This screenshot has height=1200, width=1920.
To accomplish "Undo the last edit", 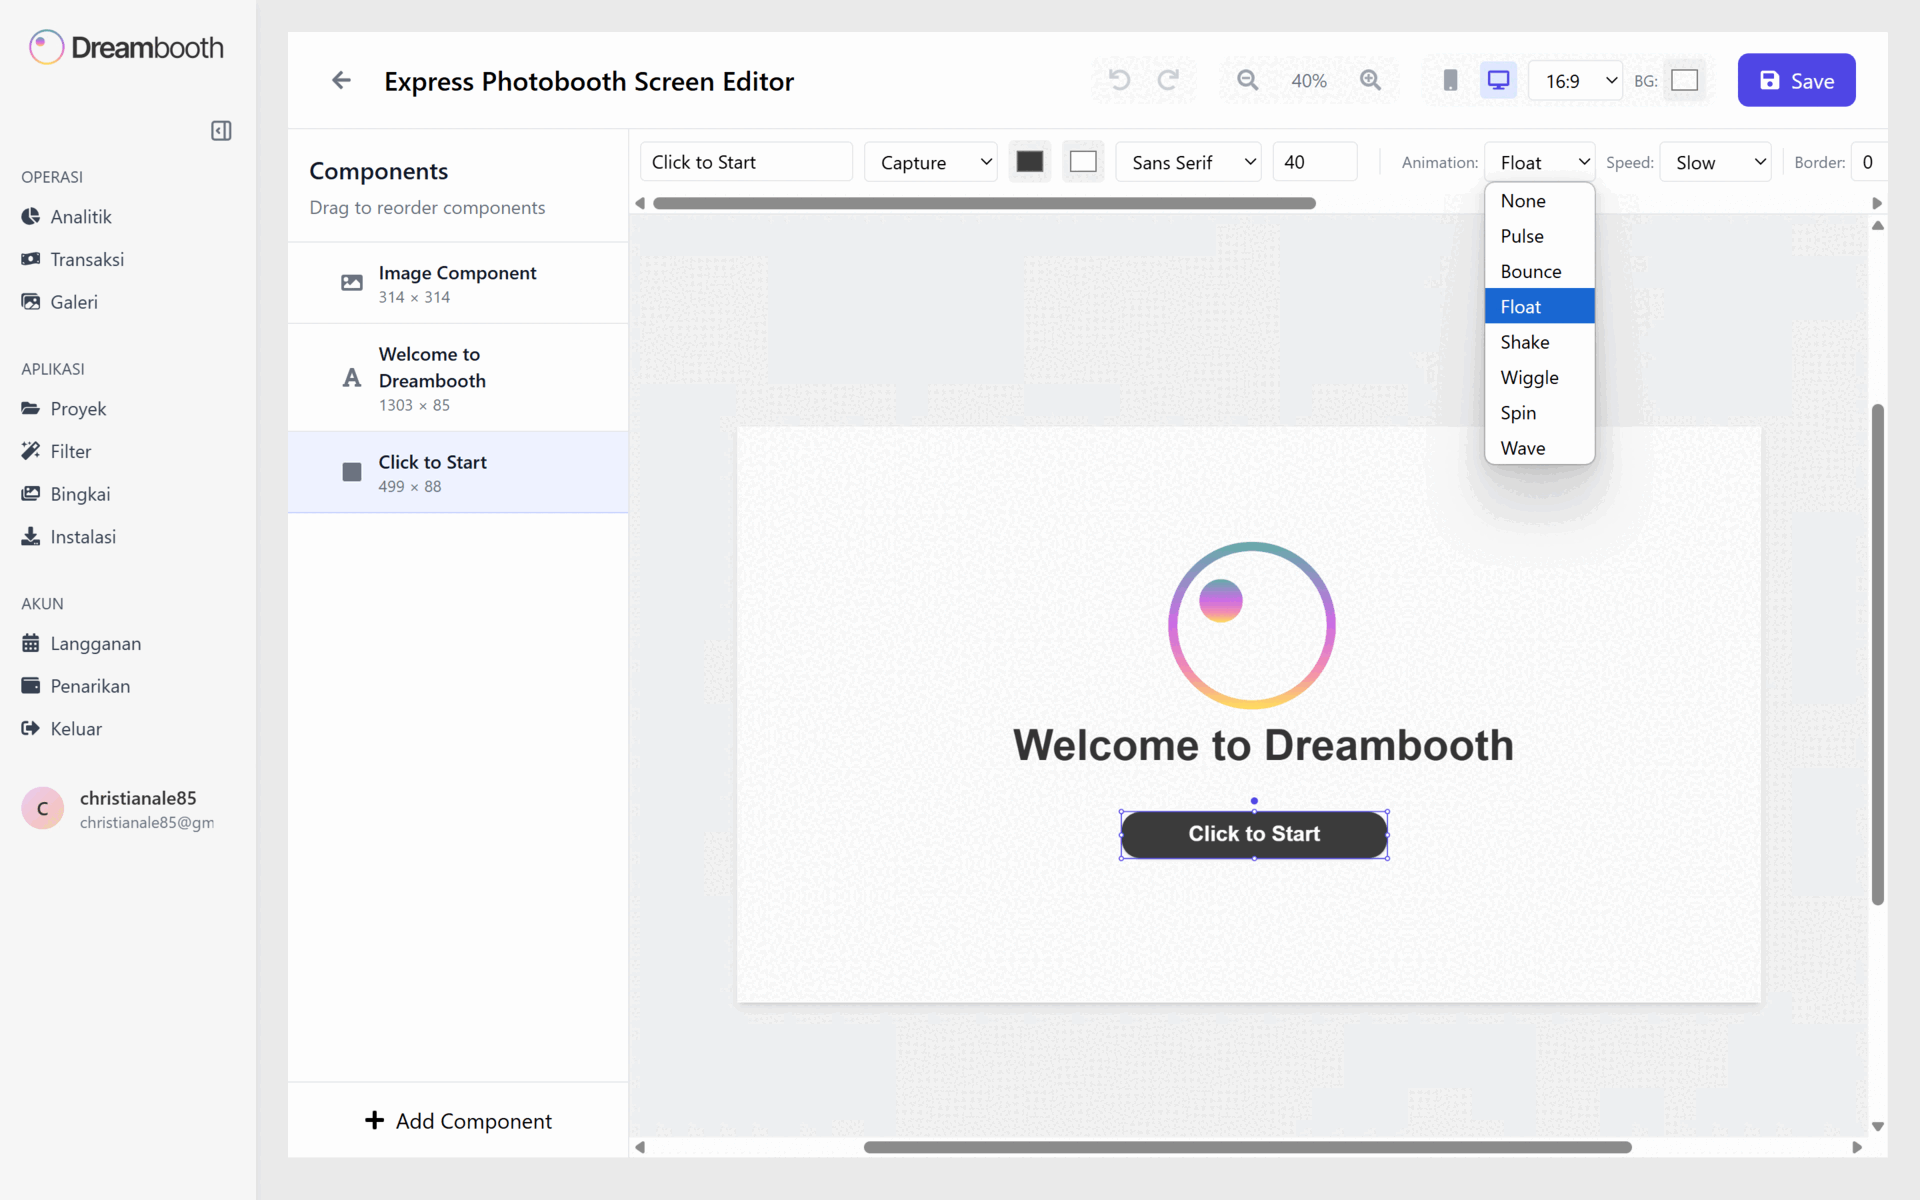I will point(1119,80).
